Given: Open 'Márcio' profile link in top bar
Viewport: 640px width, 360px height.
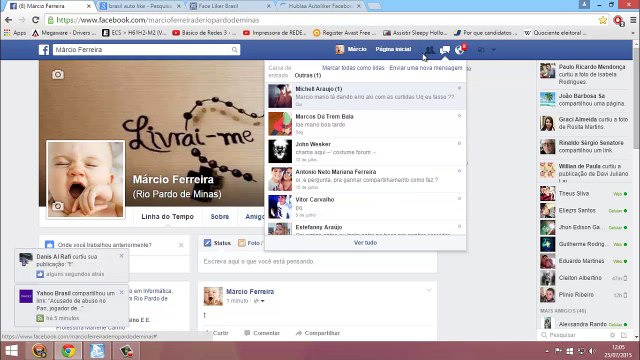Looking at the screenshot, I should 351,49.
